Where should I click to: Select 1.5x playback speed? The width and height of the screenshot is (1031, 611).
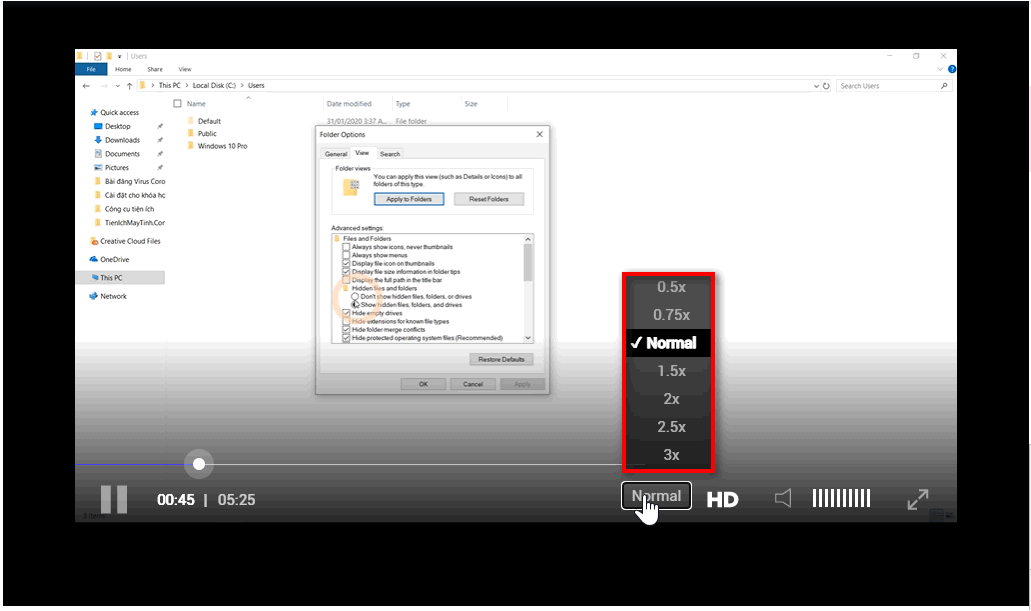[x=671, y=371]
